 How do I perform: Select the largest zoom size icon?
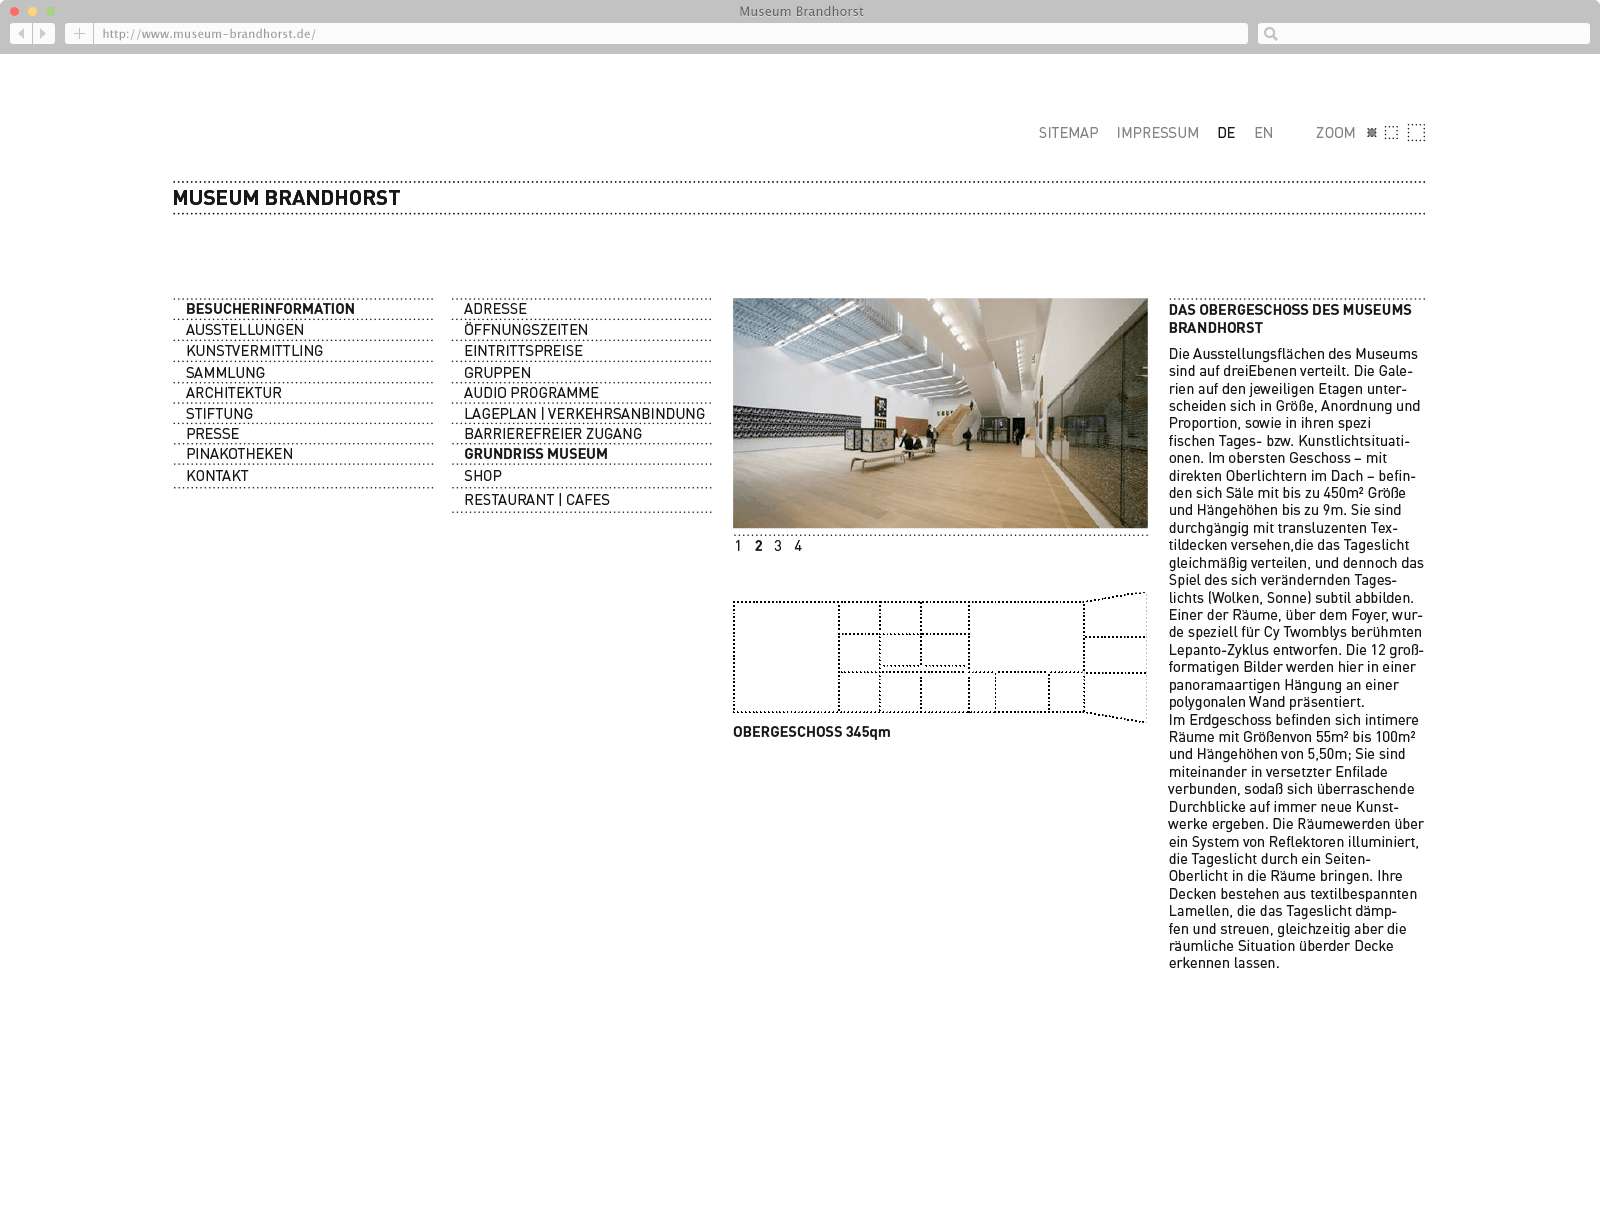[1416, 132]
